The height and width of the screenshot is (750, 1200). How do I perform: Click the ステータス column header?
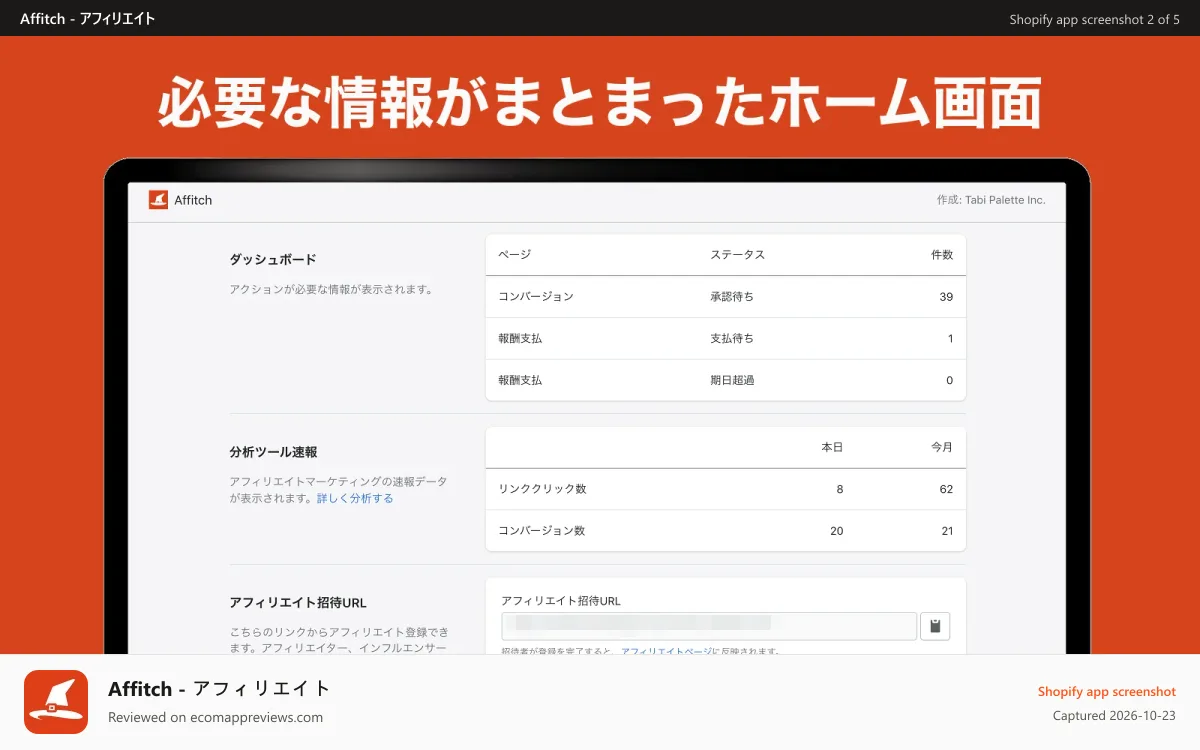click(737, 255)
